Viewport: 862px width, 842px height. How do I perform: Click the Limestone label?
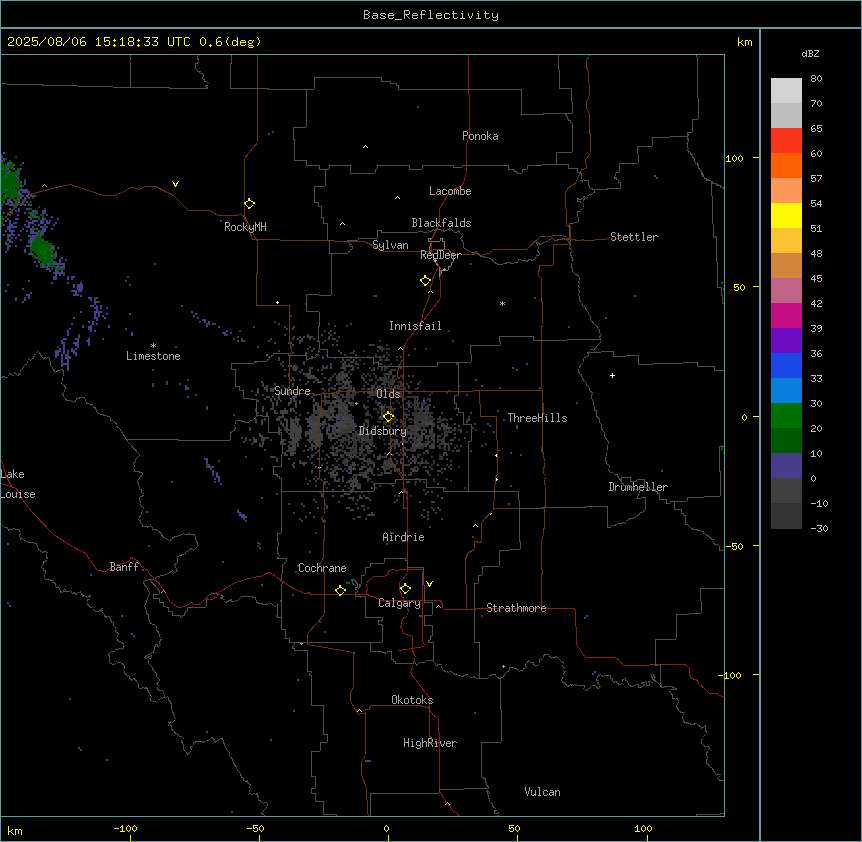click(x=153, y=356)
